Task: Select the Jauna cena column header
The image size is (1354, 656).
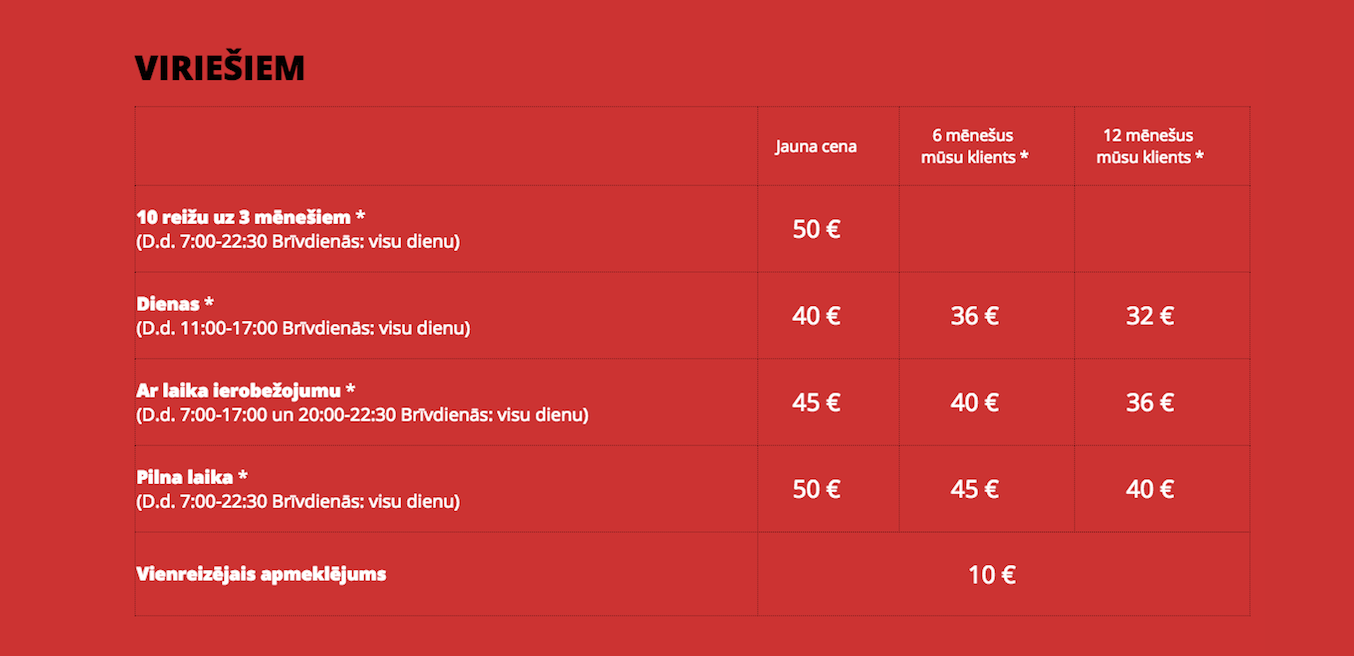Action: pos(816,146)
